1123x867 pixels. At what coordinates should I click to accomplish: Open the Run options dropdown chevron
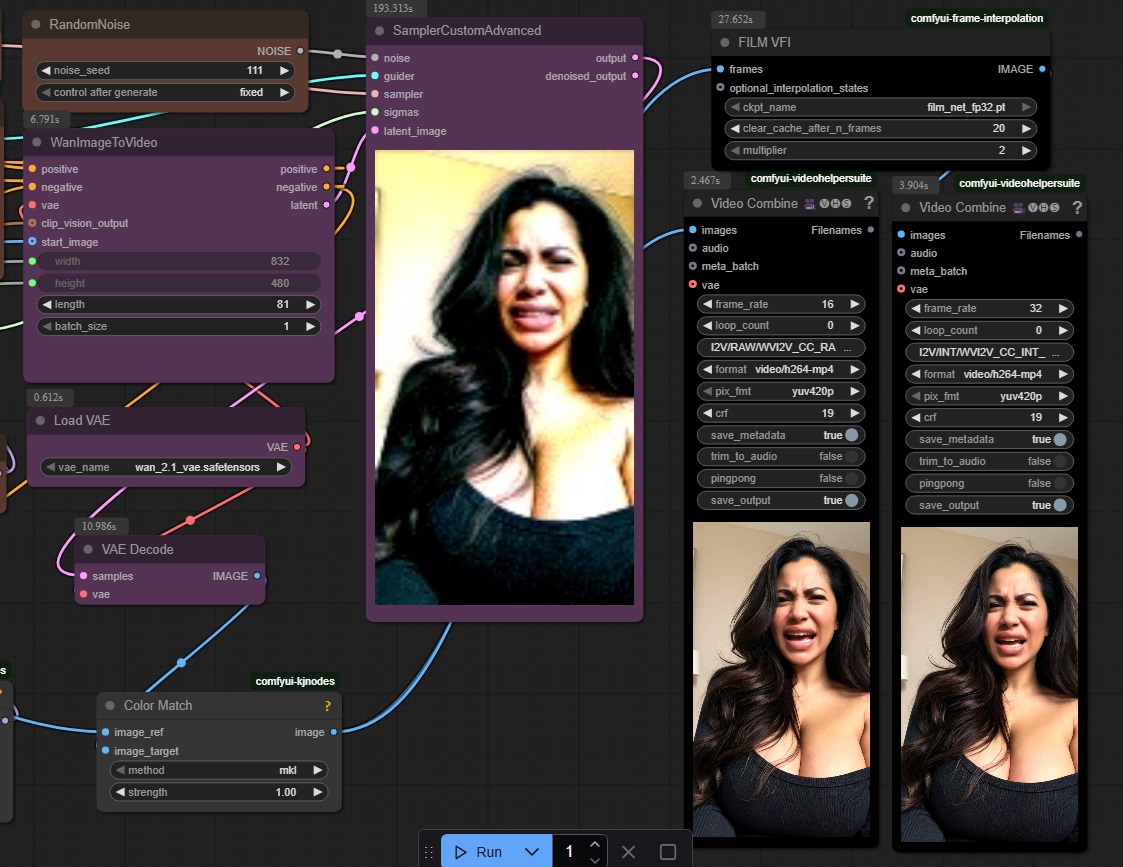coord(531,852)
